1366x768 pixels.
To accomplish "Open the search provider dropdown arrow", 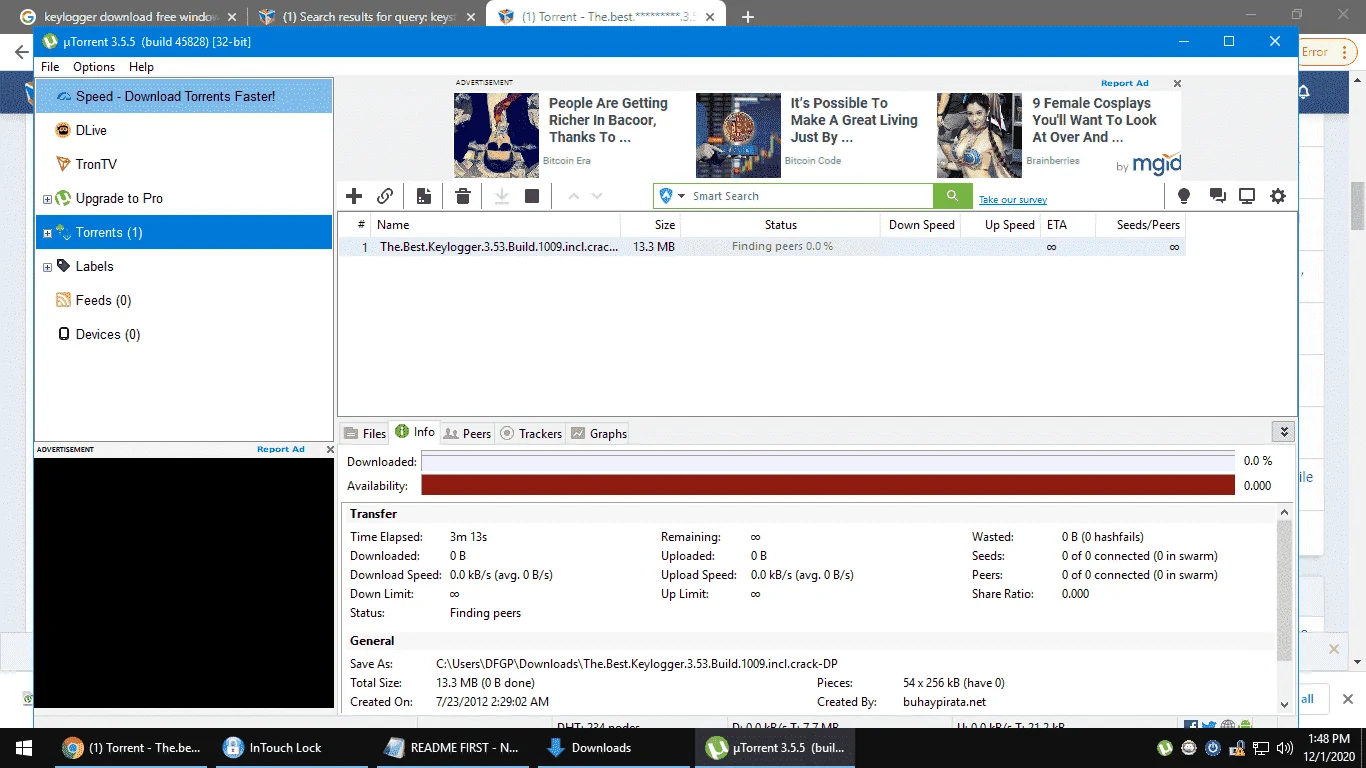I will coord(682,196).
